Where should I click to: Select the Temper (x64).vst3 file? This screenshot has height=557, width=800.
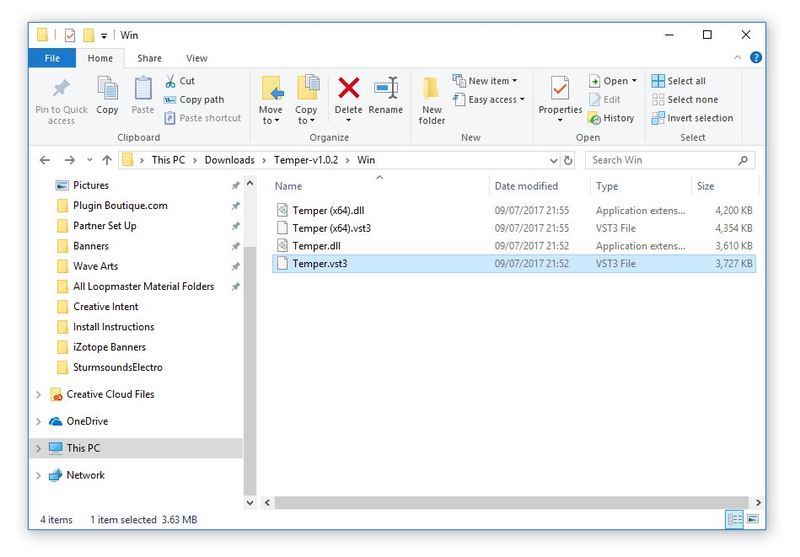tap(332, 228)
